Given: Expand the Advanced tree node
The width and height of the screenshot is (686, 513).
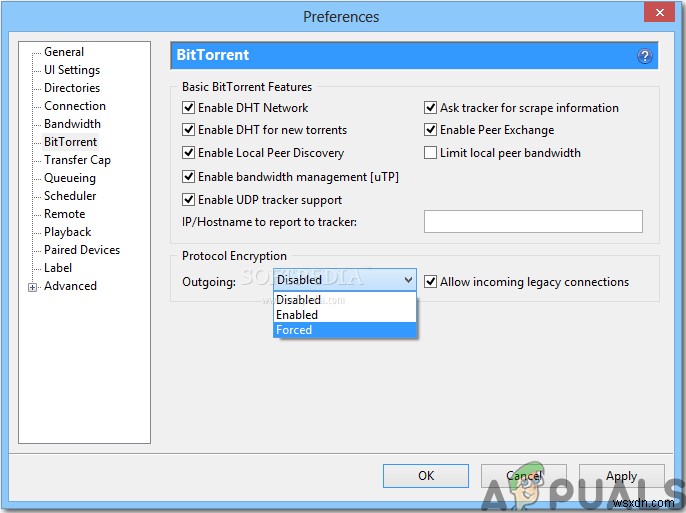Looking at the screenshot, I should 32,287.
